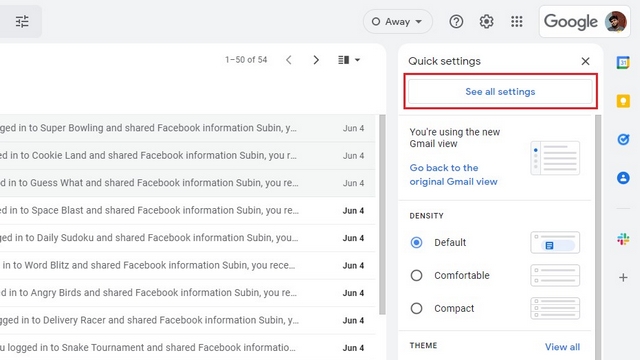Image resolution: width=640 pixels, height=360 pixels.
Task: Click the inbox list scrollbar
Action: (382, 215)
